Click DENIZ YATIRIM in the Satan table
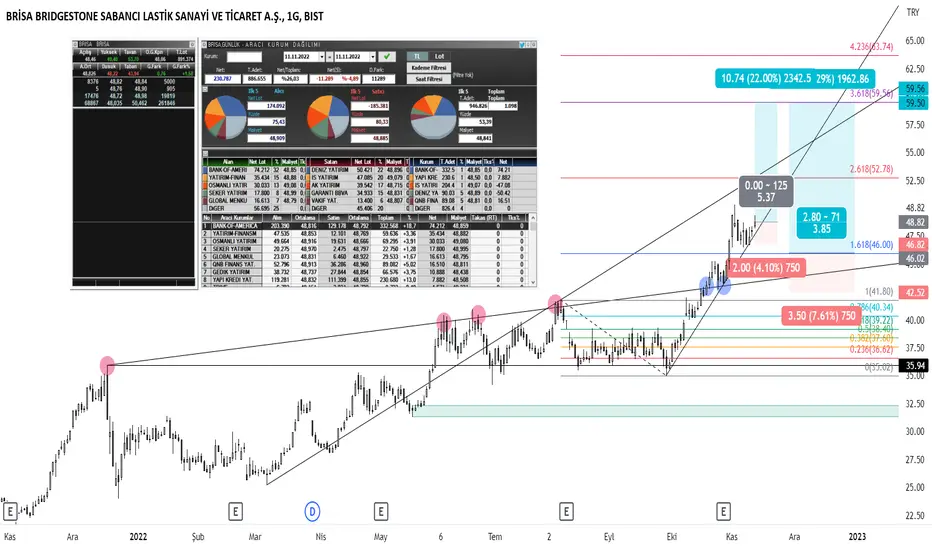 [330, 170]
